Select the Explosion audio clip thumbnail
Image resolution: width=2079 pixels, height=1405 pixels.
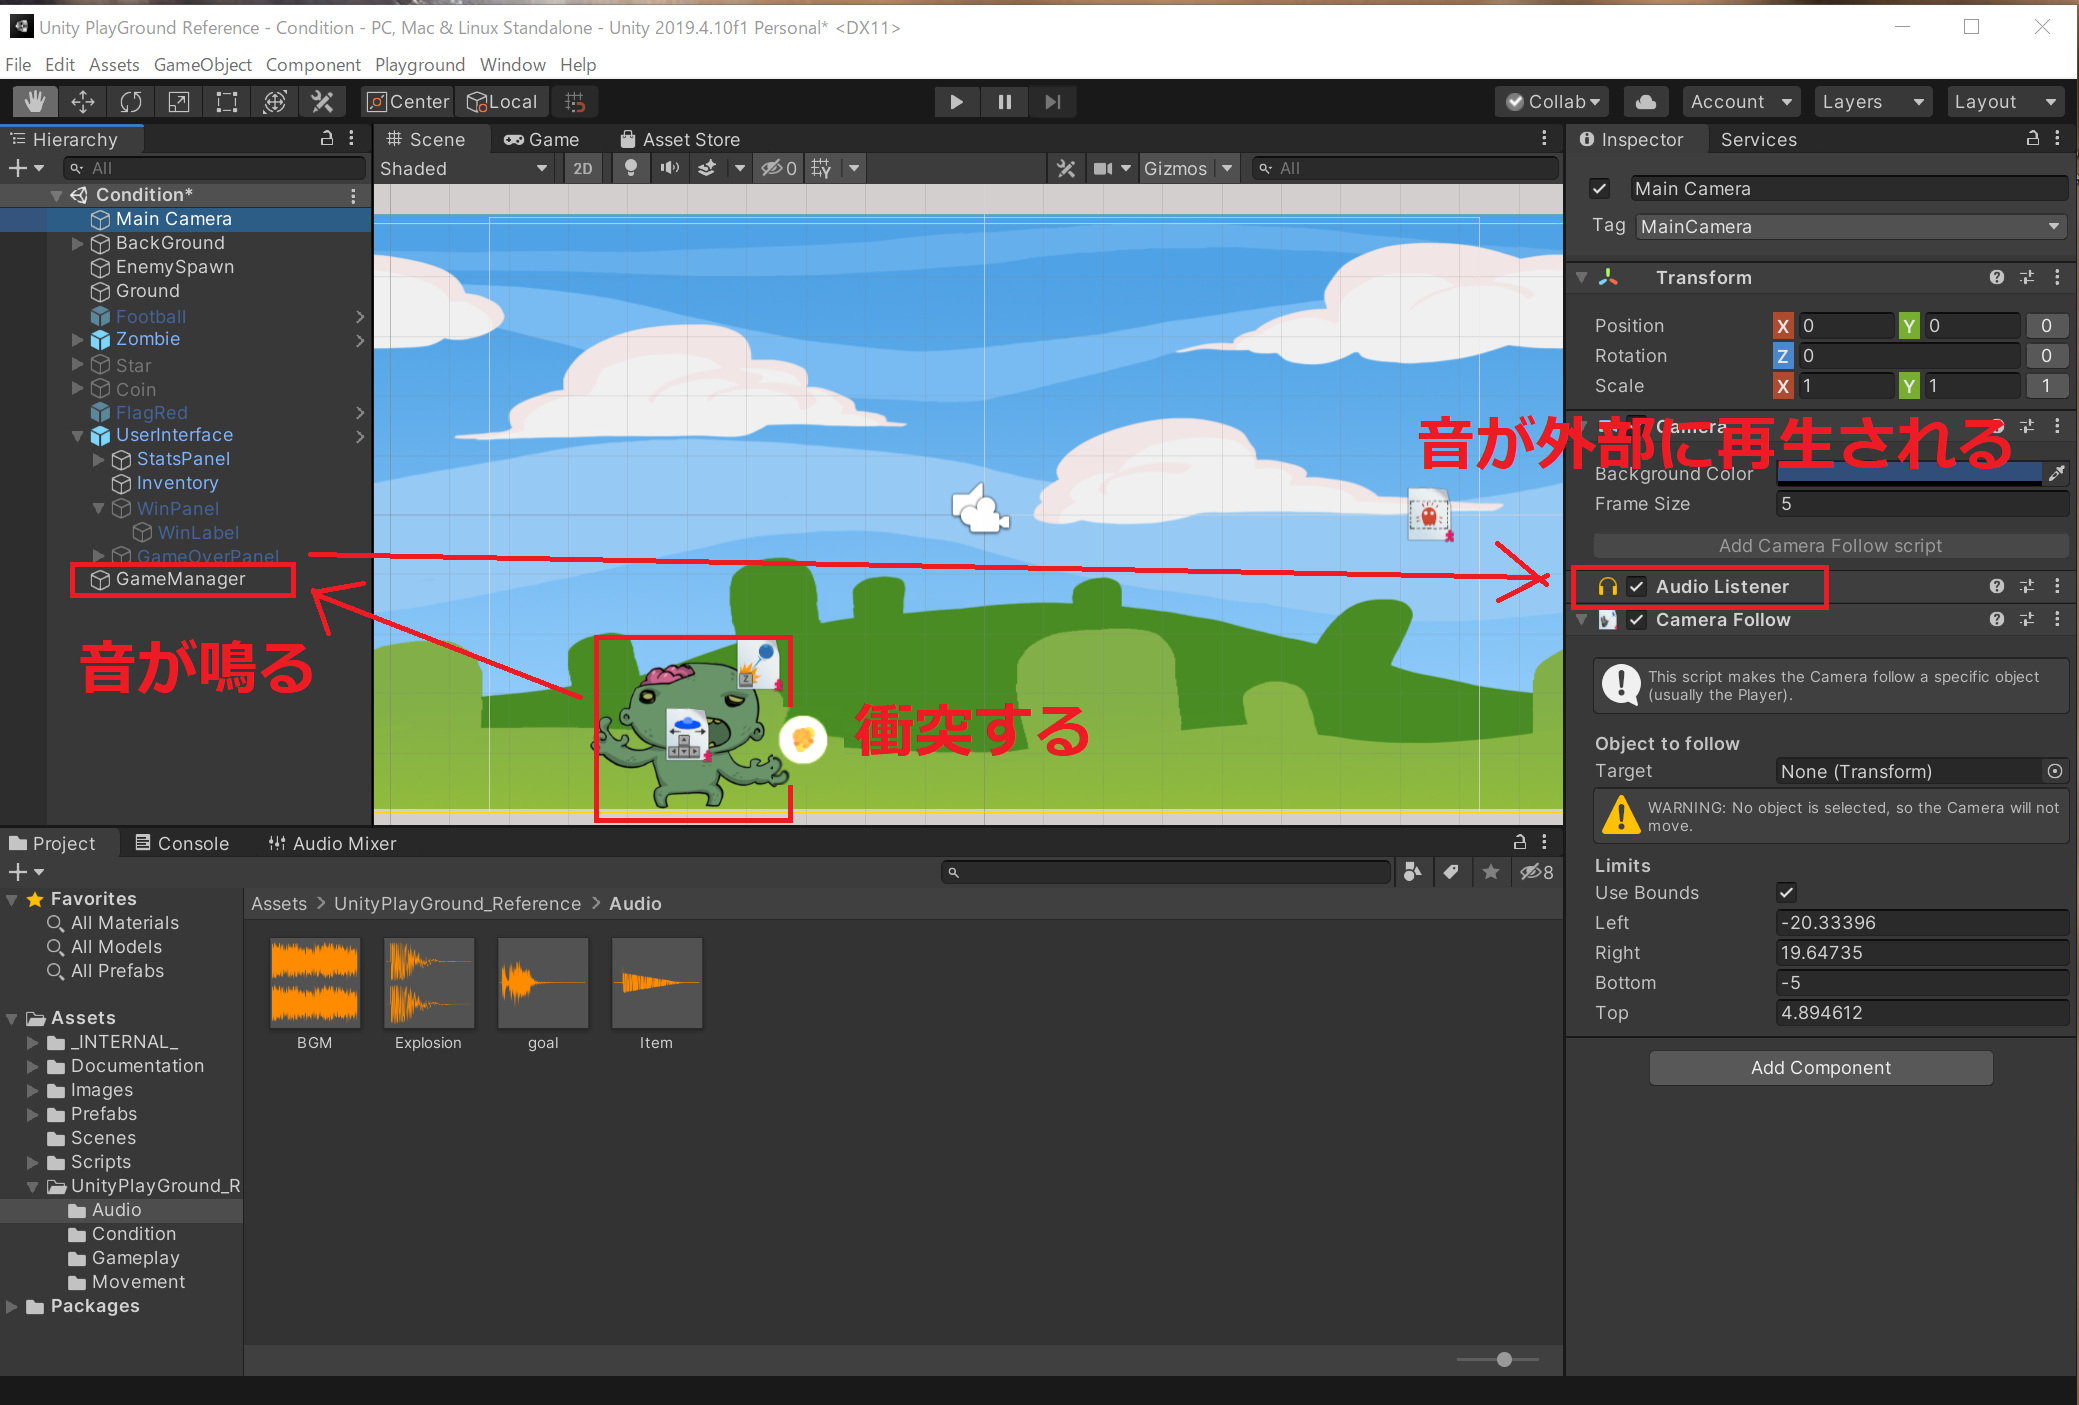click(428, 983)
